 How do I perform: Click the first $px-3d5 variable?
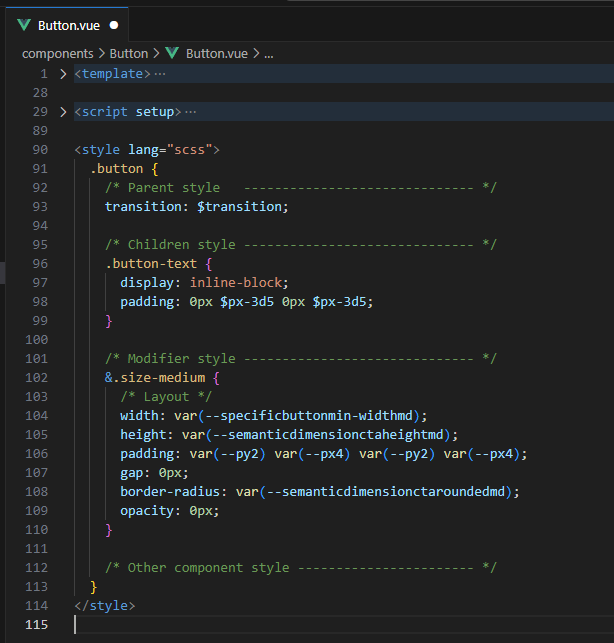tap(247, 302)
